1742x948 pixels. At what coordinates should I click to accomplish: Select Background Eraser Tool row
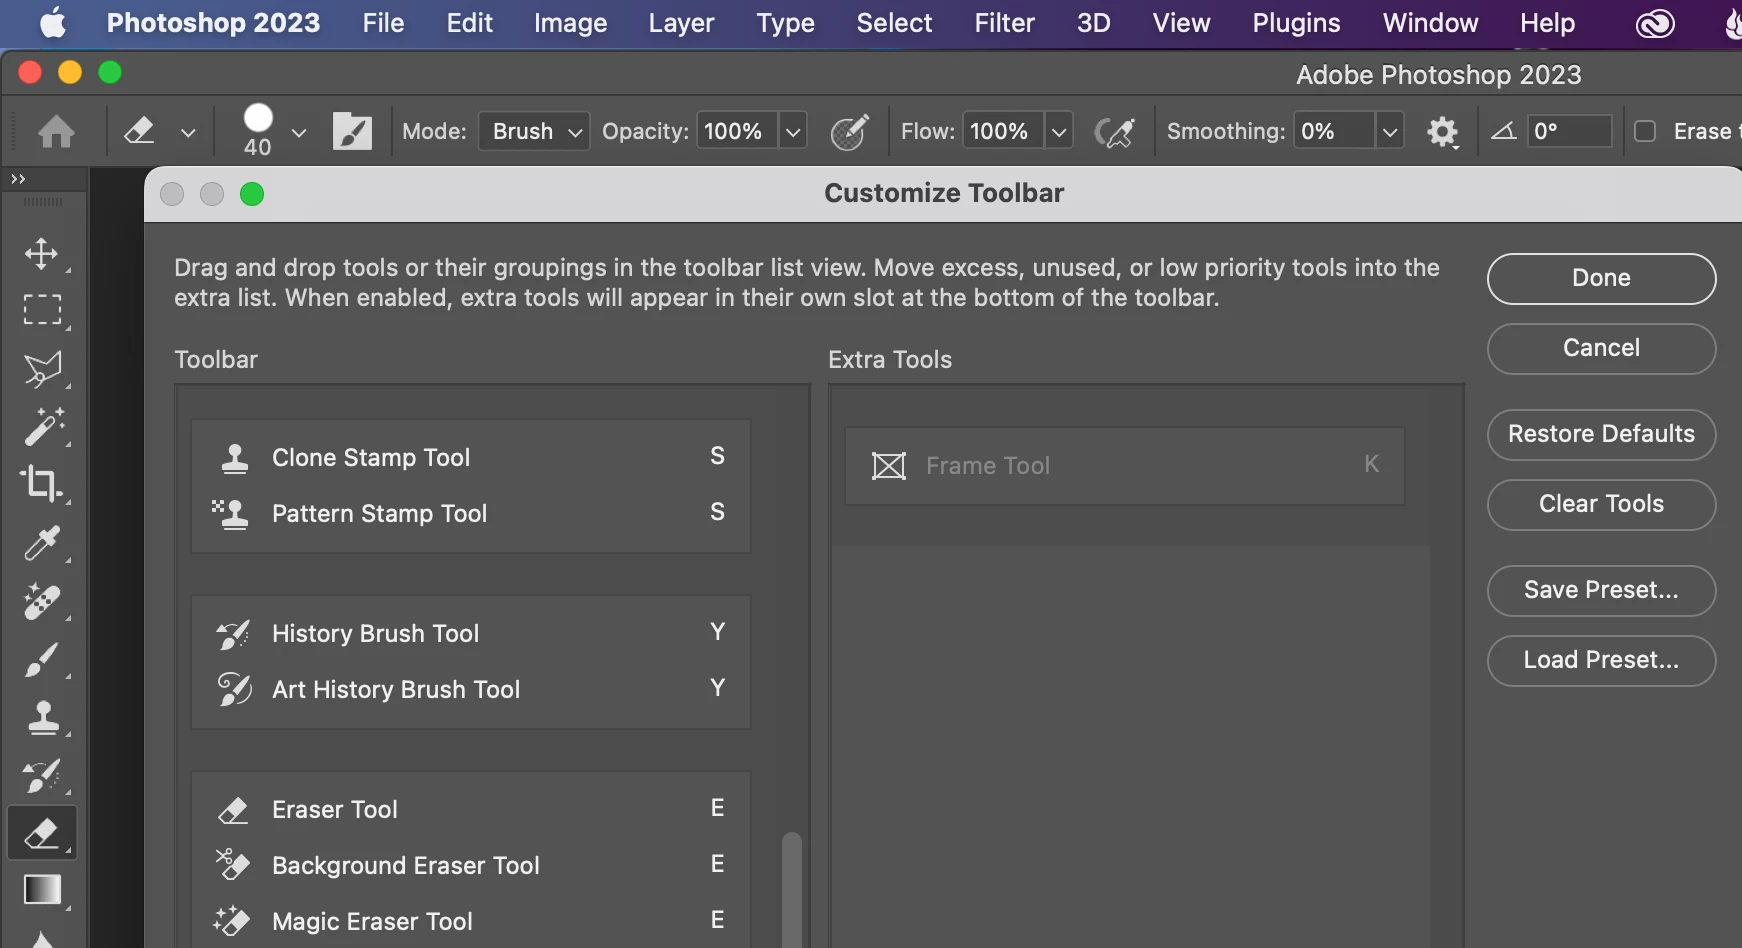pyautogui.click(x=471, y=865)
